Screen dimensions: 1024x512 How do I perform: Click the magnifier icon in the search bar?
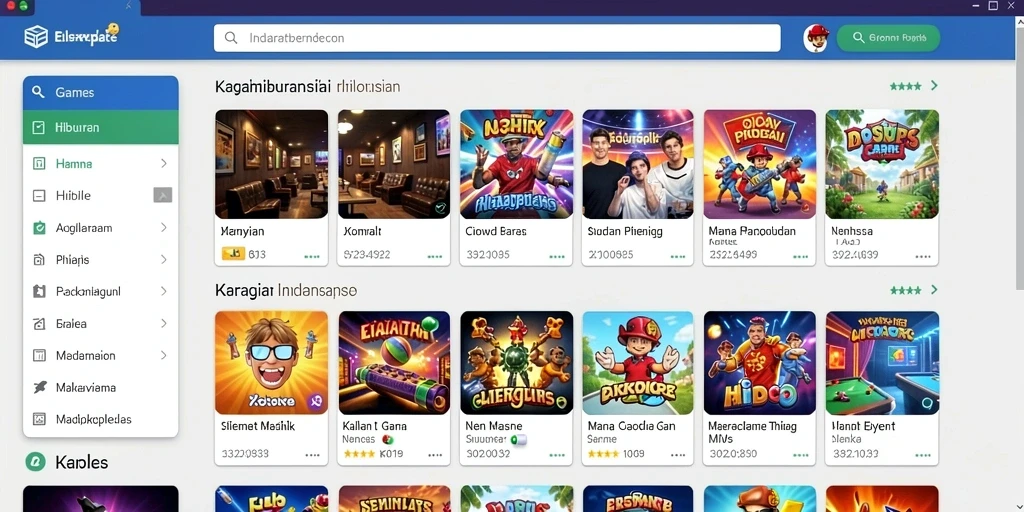(231, 38)
